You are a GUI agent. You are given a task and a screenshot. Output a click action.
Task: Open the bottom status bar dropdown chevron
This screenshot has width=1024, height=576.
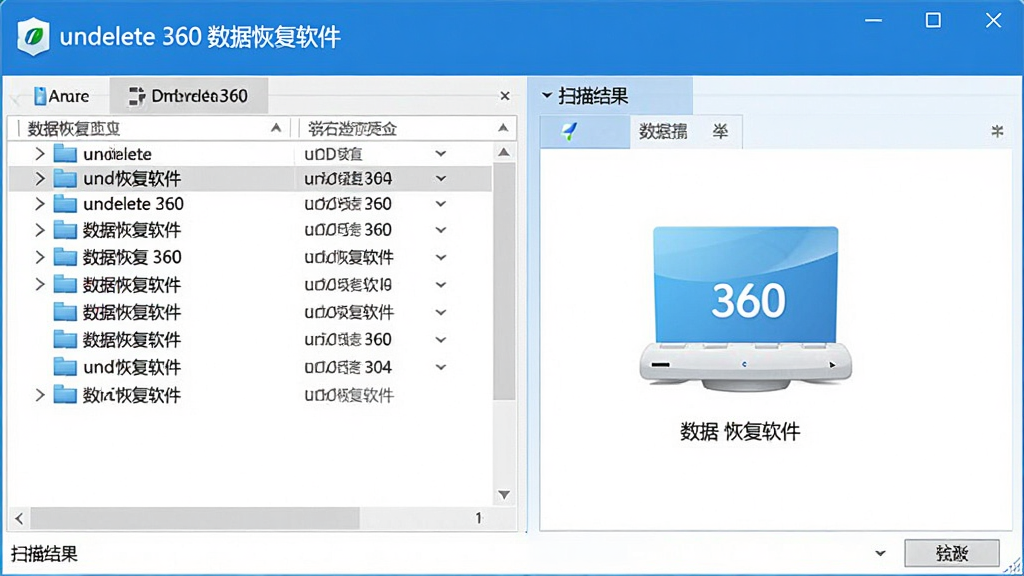click(x=880, y=553)
